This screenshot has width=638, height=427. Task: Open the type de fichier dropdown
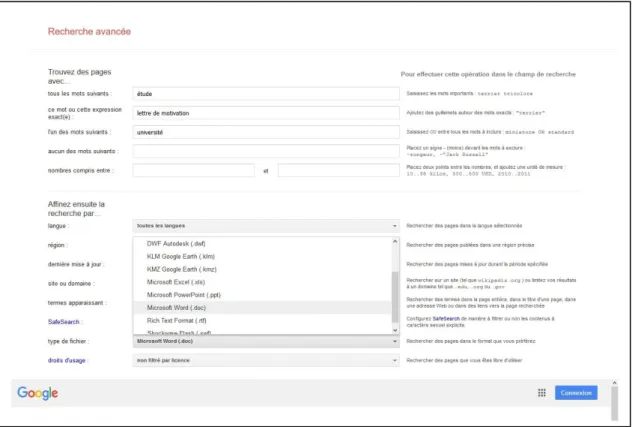pyautogui.click(x=266, y=341)
